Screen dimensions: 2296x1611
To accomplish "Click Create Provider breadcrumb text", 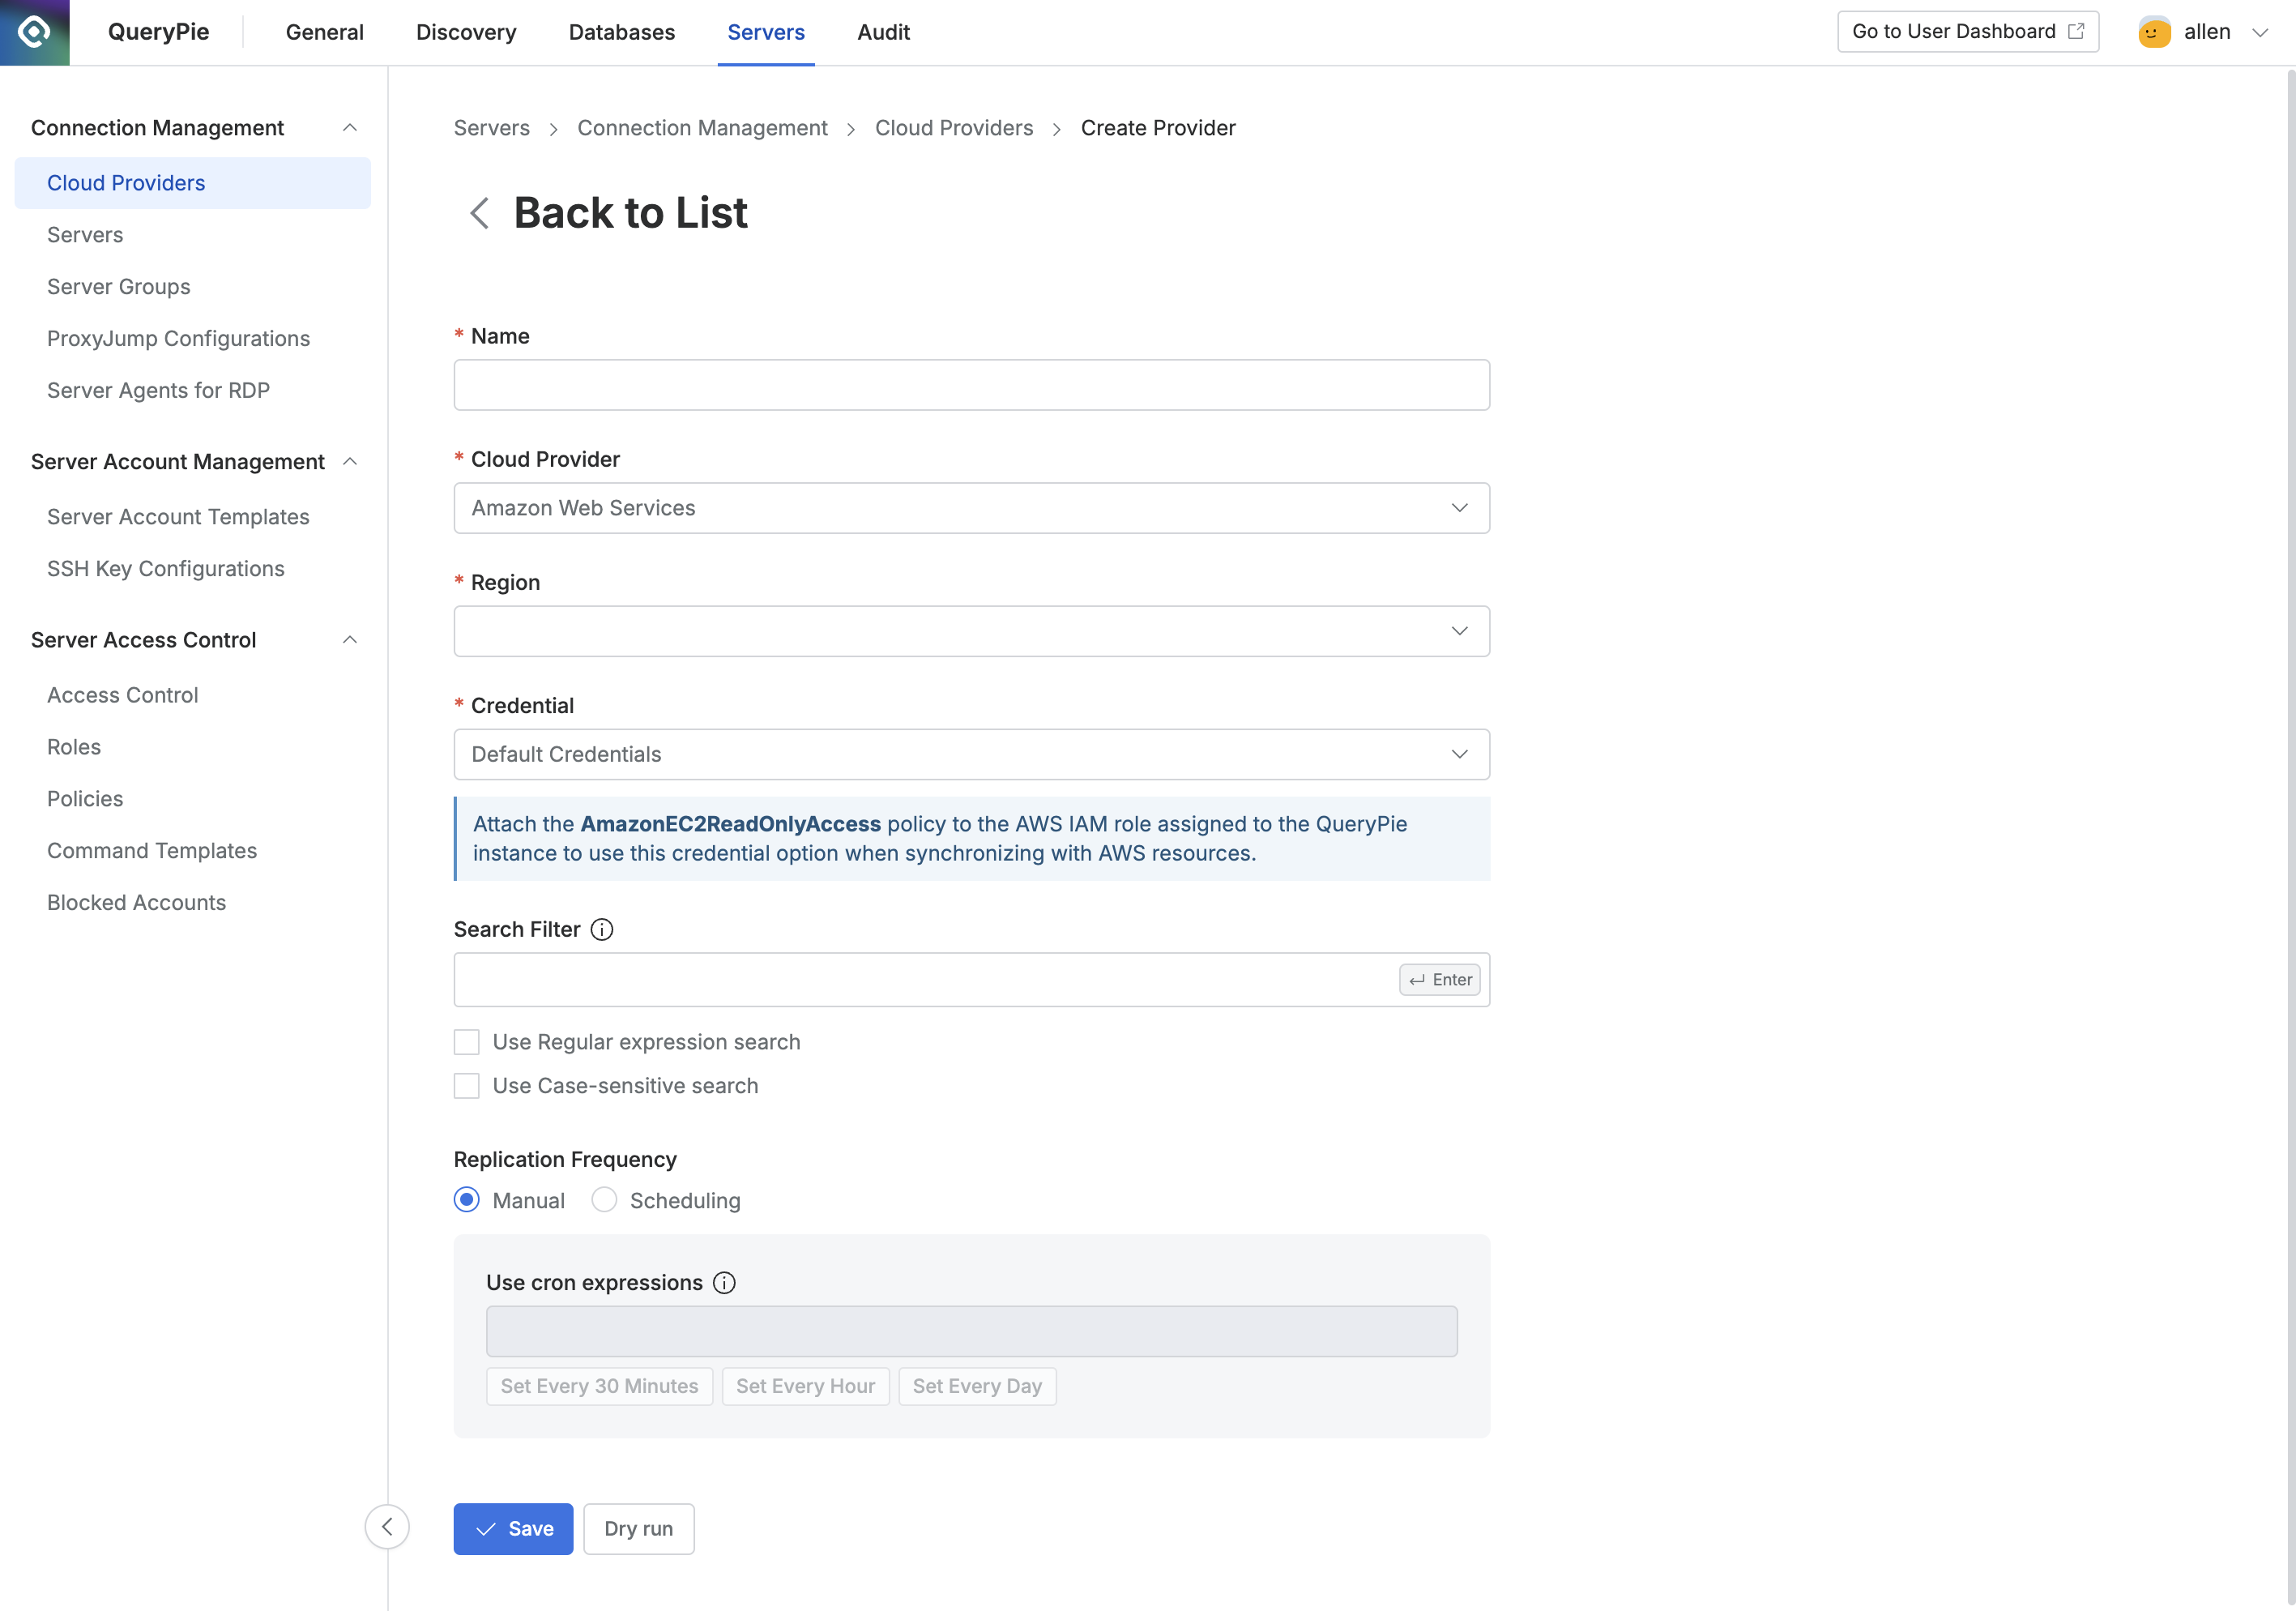I will [x=1158, y=128].
